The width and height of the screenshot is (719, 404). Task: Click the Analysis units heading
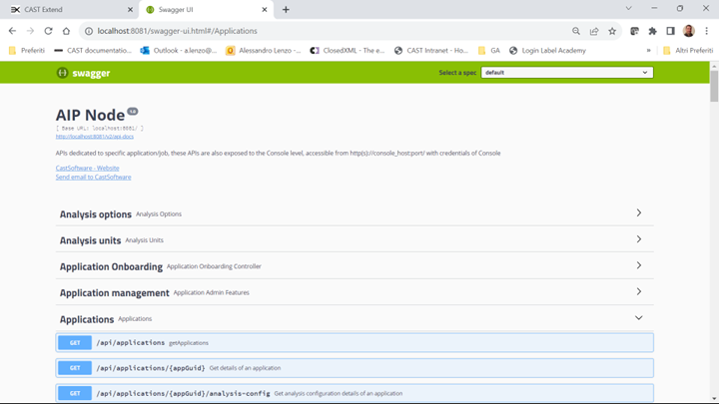(90, 240)
